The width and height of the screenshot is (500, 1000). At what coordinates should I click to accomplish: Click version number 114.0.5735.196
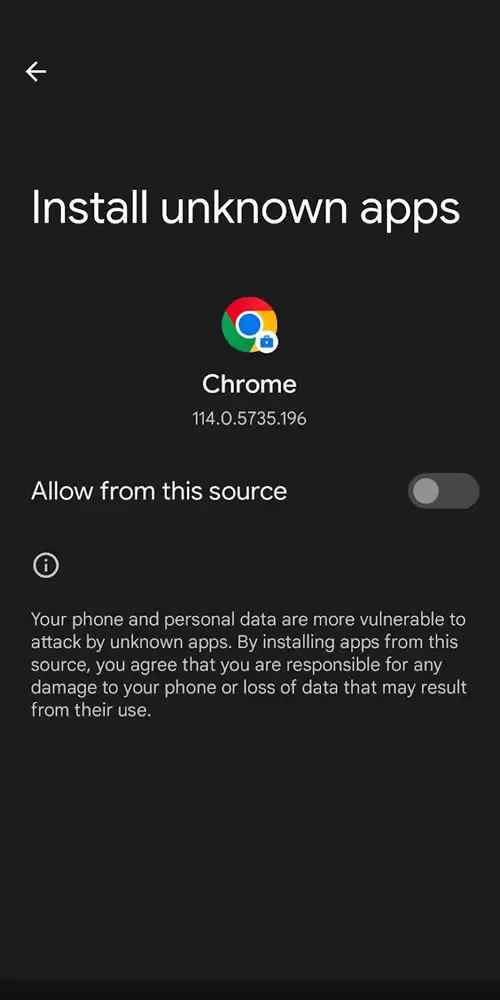click(249, 418)
